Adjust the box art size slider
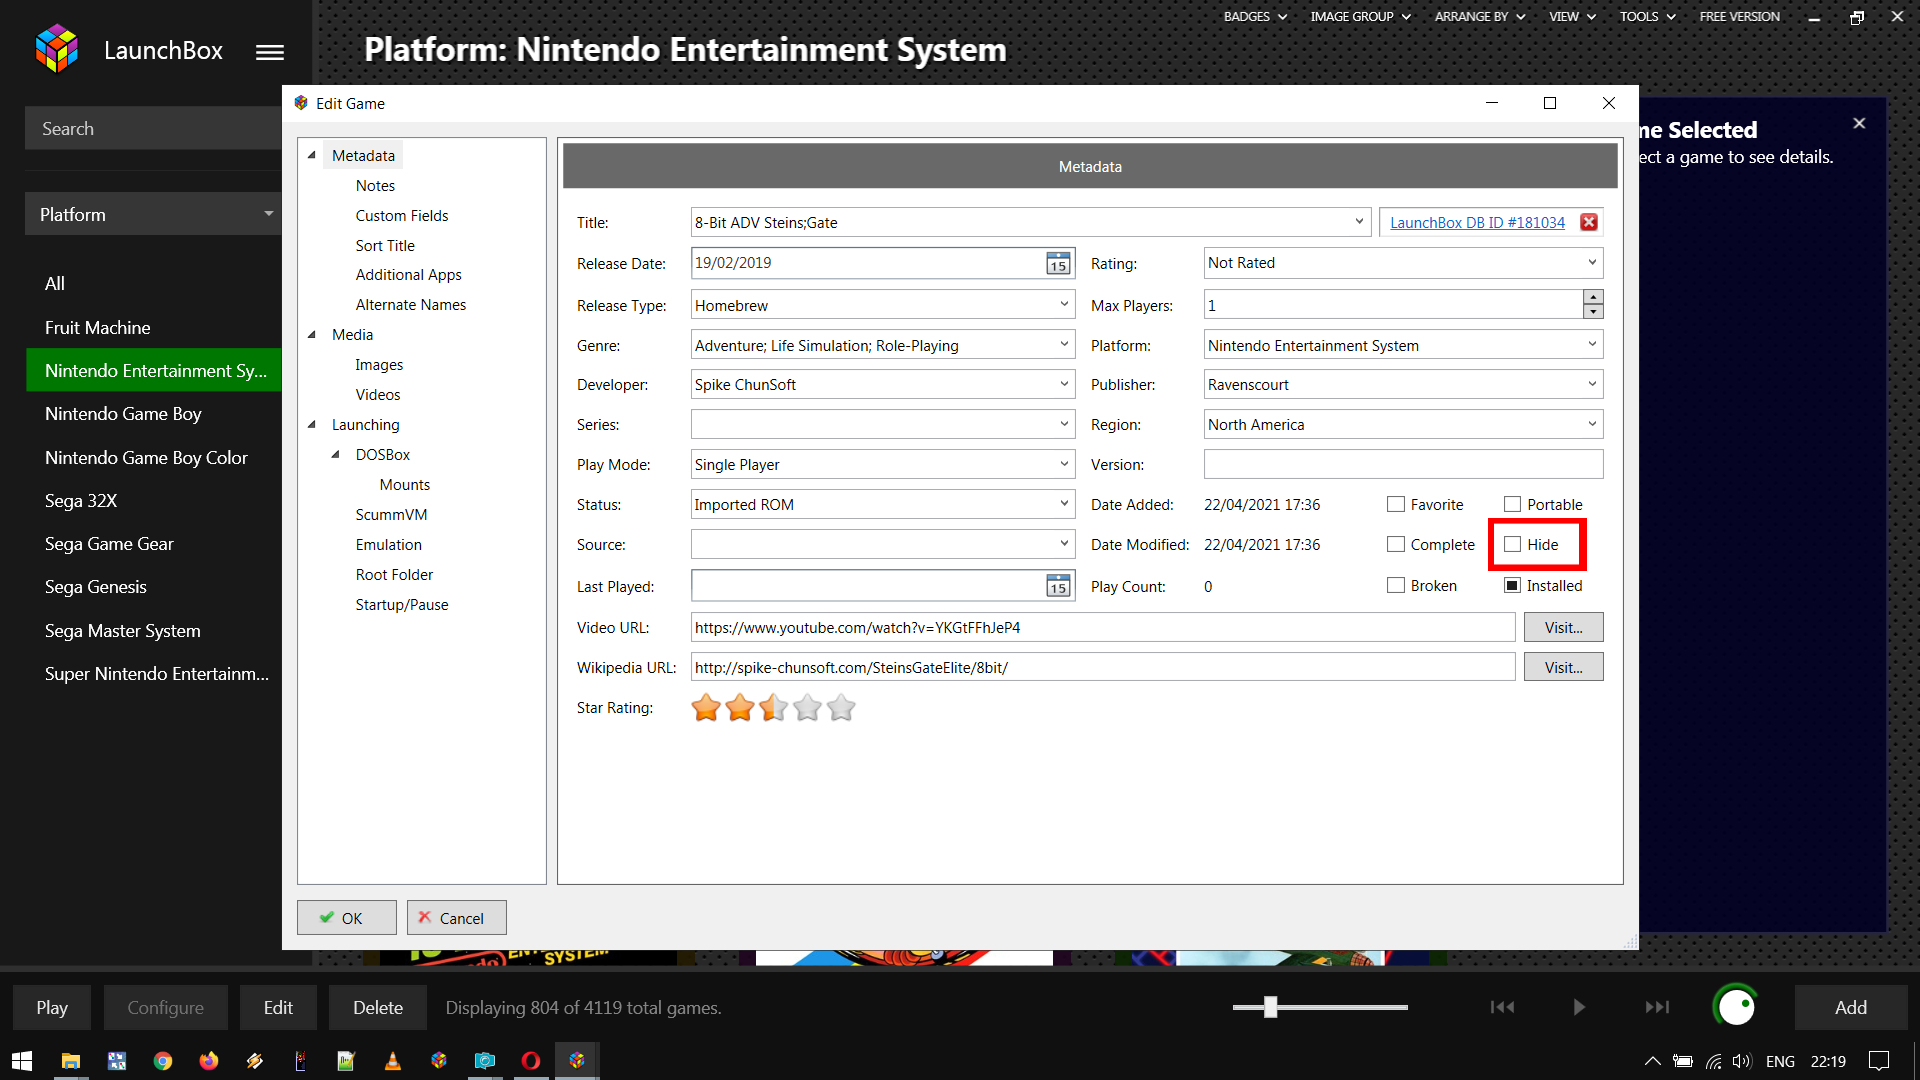 click(x=1270, y=1007)
